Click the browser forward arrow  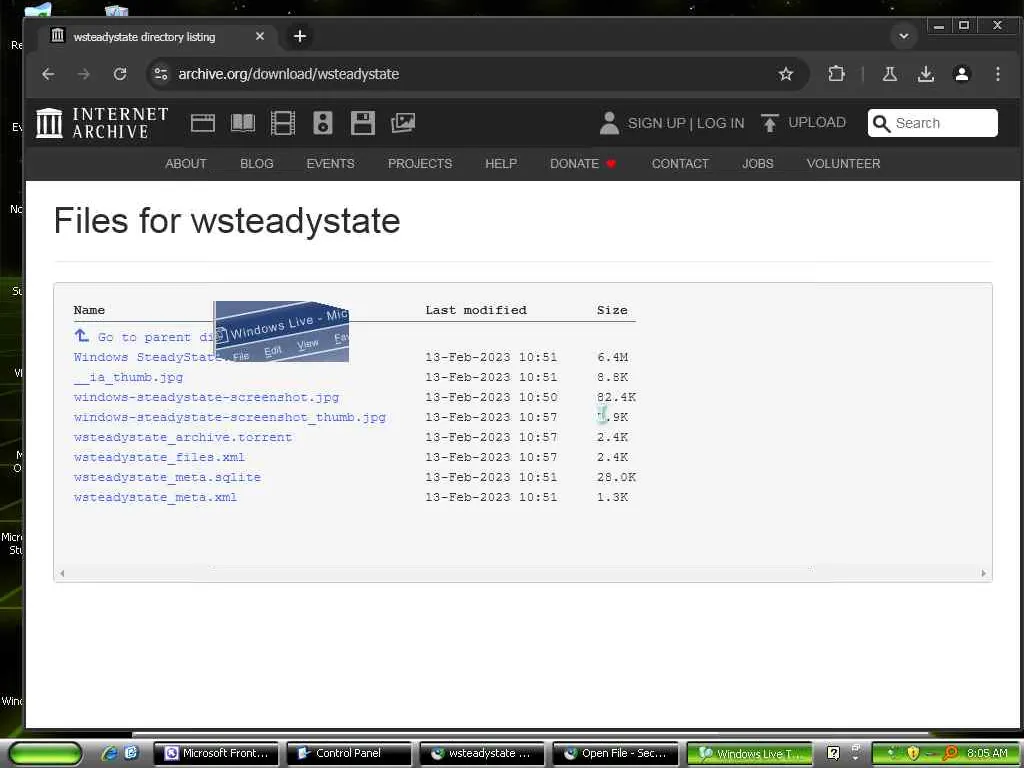[x=84, y=74]
